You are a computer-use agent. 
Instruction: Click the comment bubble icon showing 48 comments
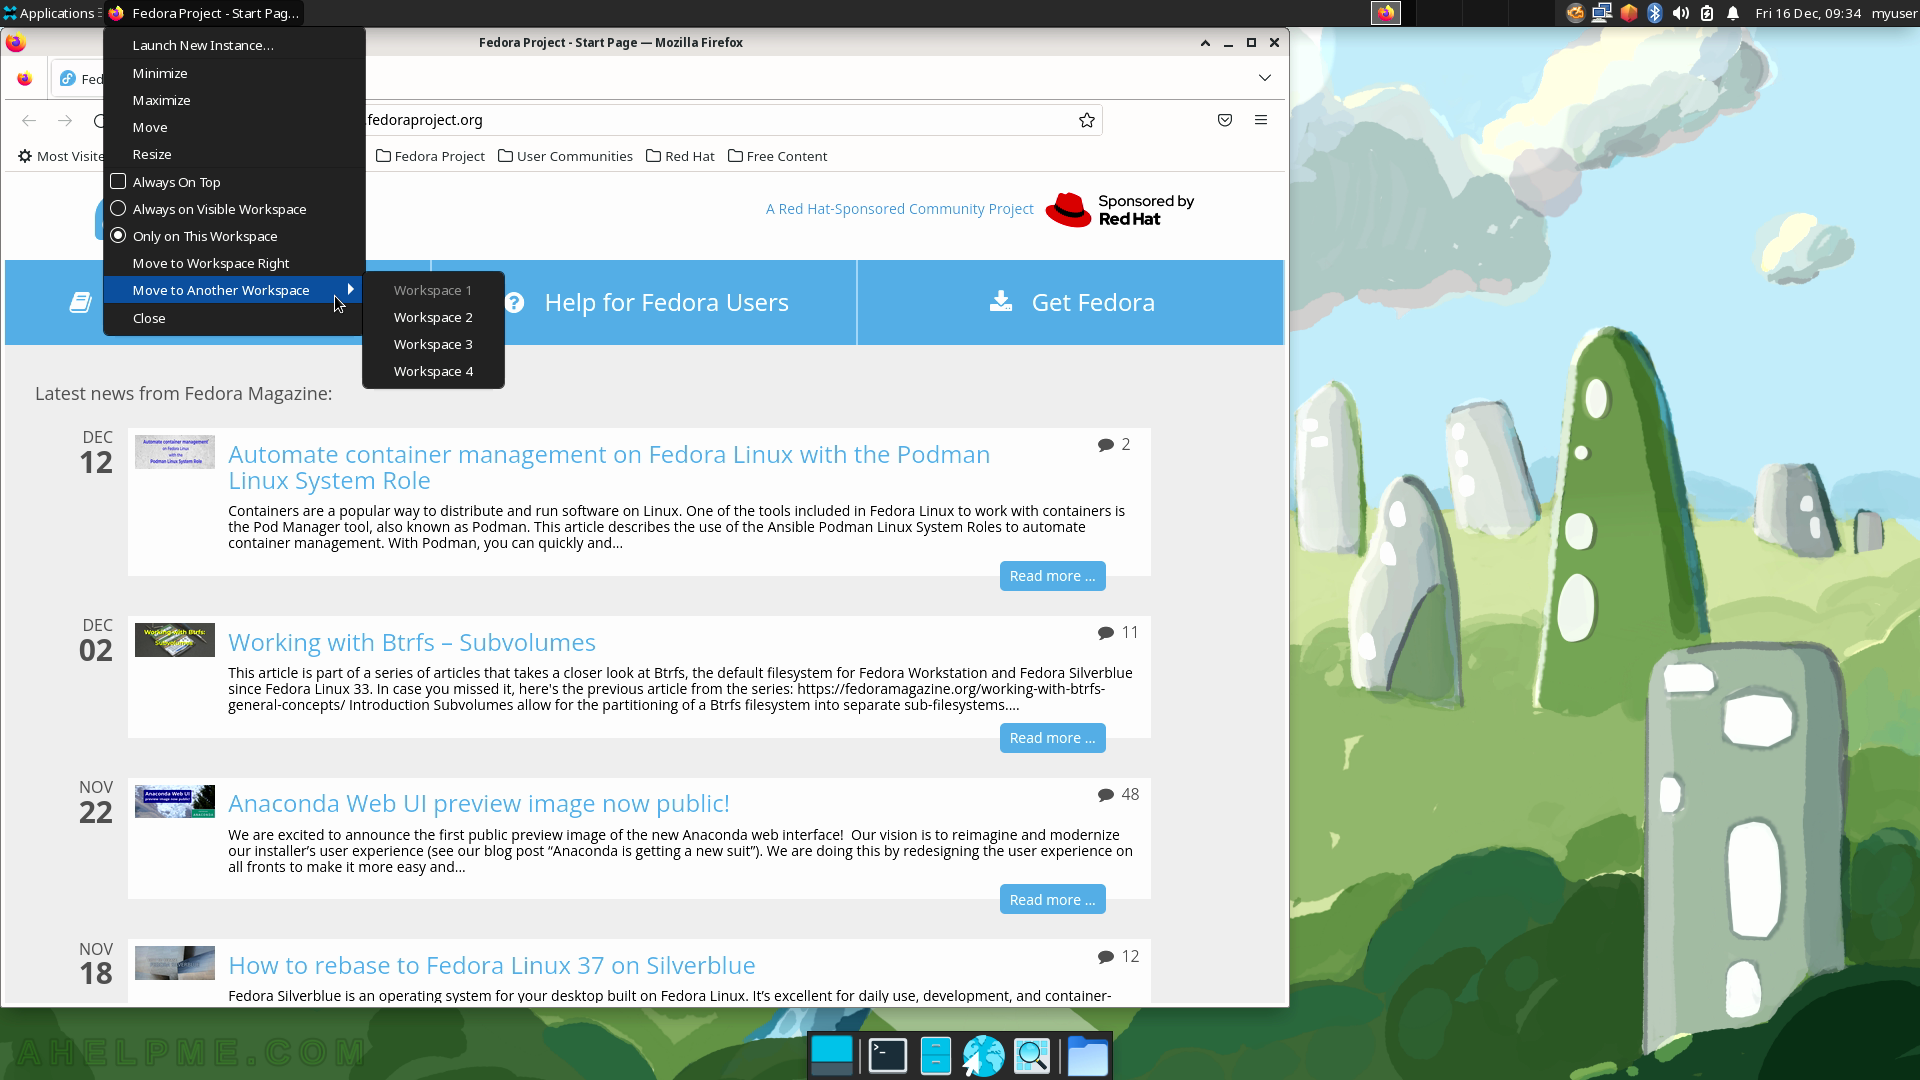(1105, 795)
